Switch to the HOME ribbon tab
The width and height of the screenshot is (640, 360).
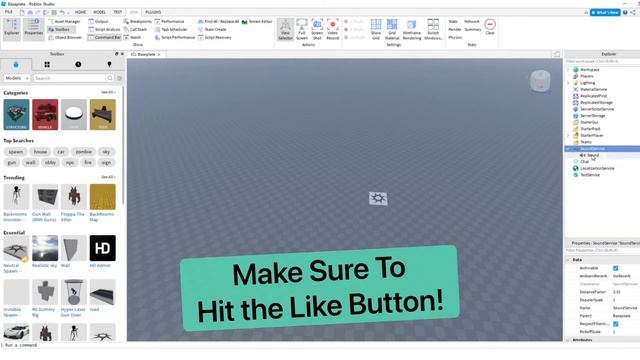80,12
